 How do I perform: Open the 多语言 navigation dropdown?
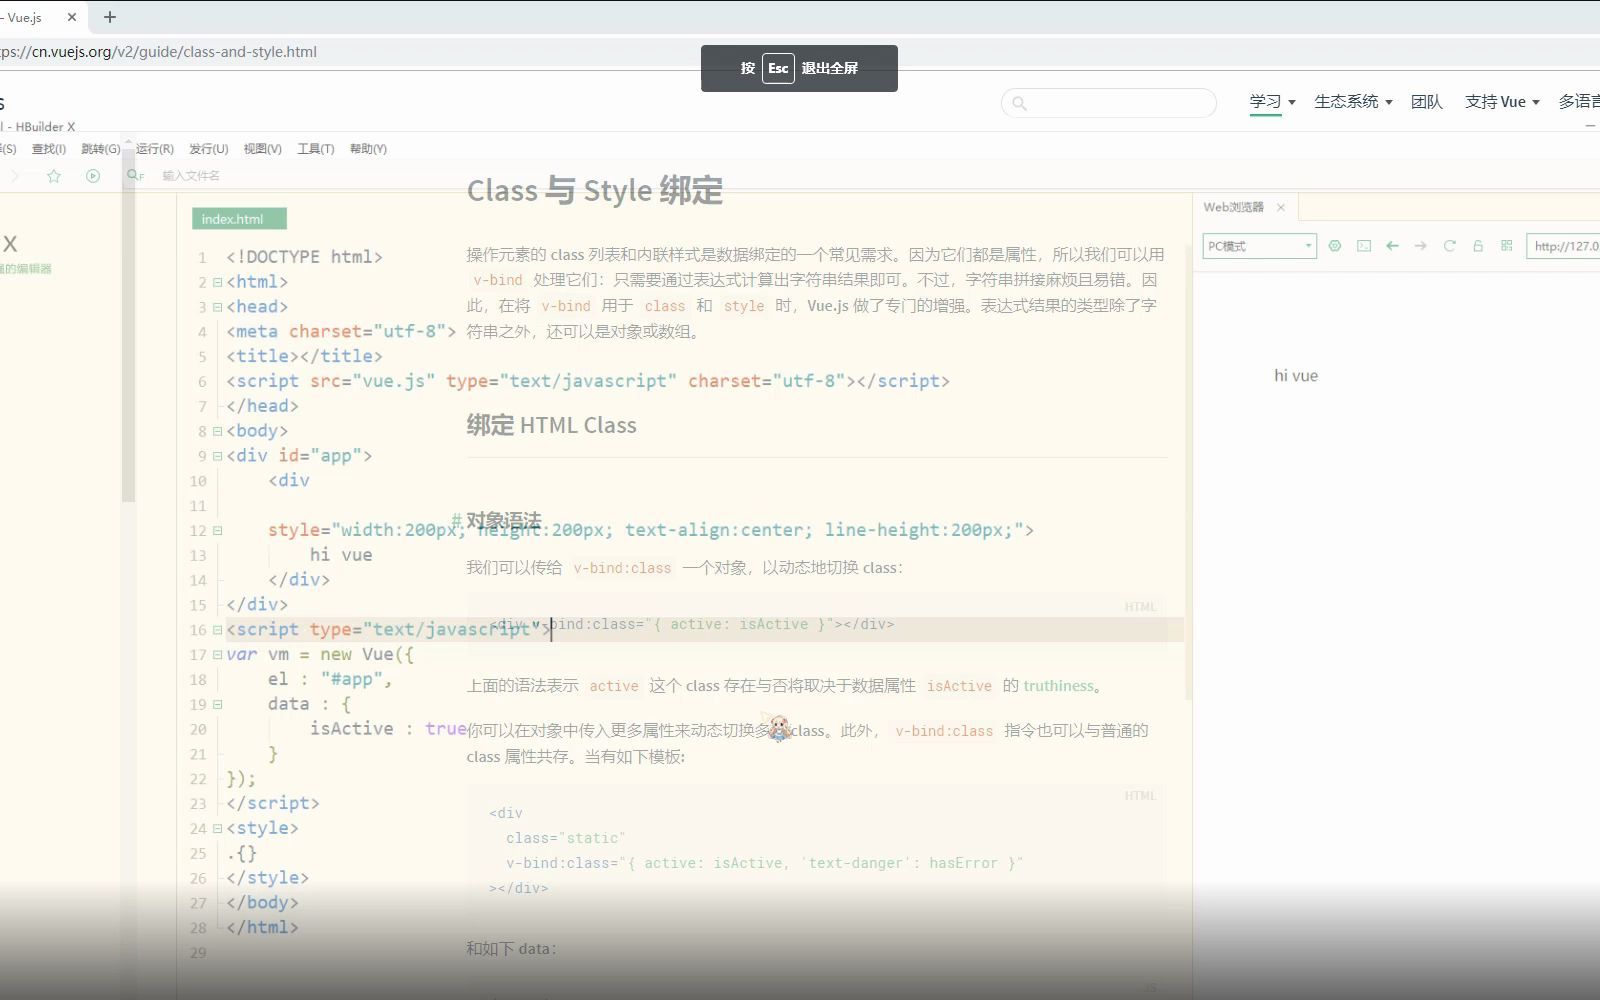tap(1579, 101)
